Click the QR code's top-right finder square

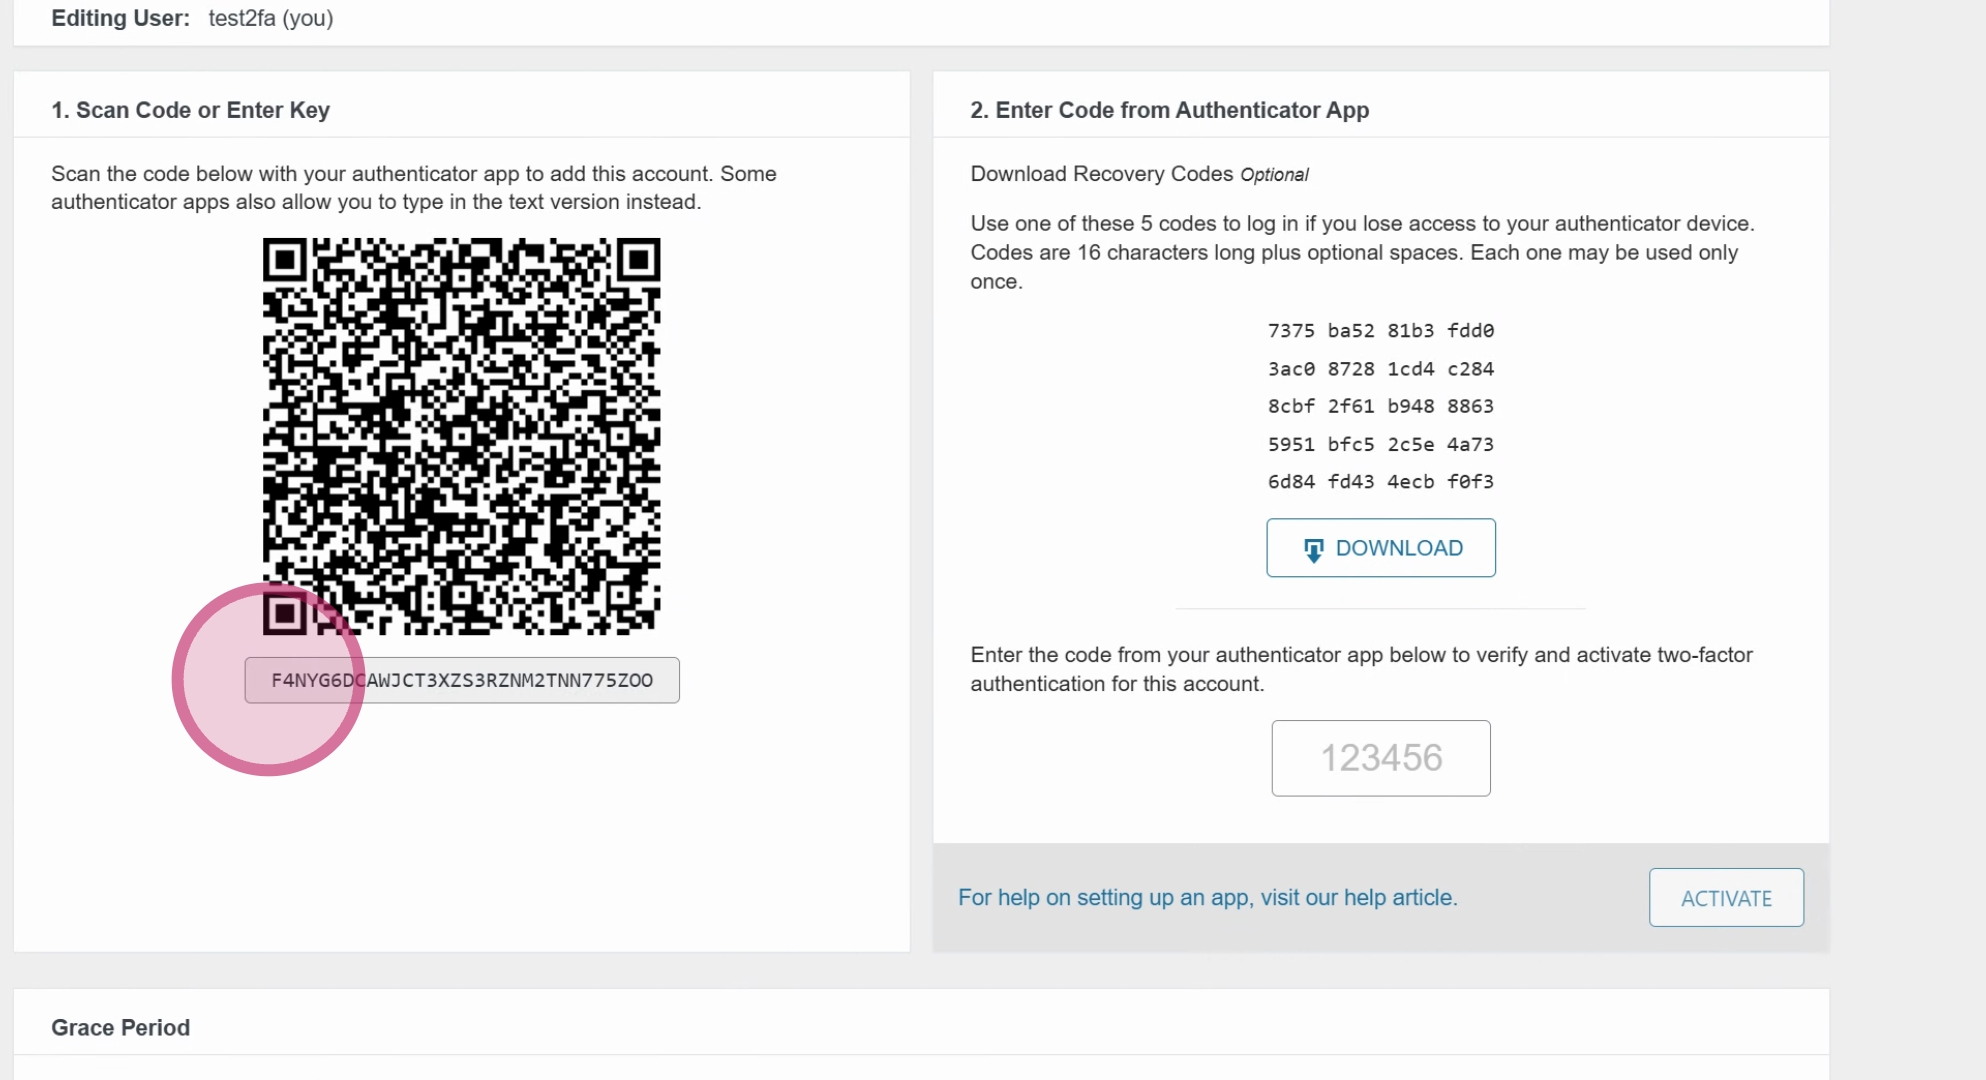[x=638, y=260]
